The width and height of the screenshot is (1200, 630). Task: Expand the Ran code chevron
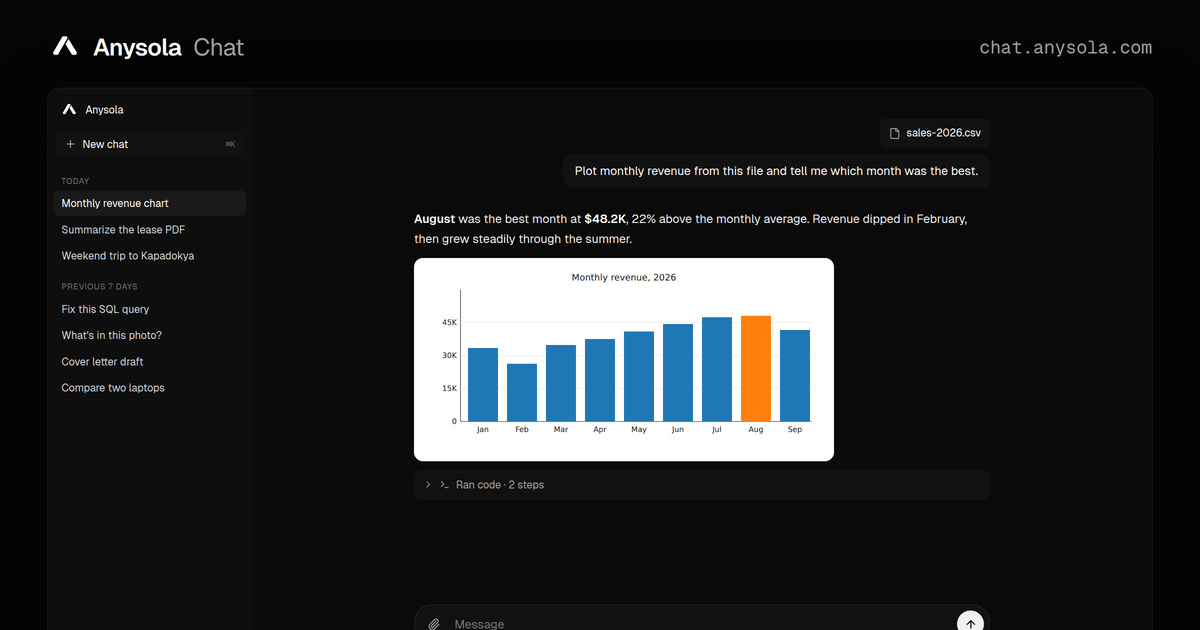(428, 485)
